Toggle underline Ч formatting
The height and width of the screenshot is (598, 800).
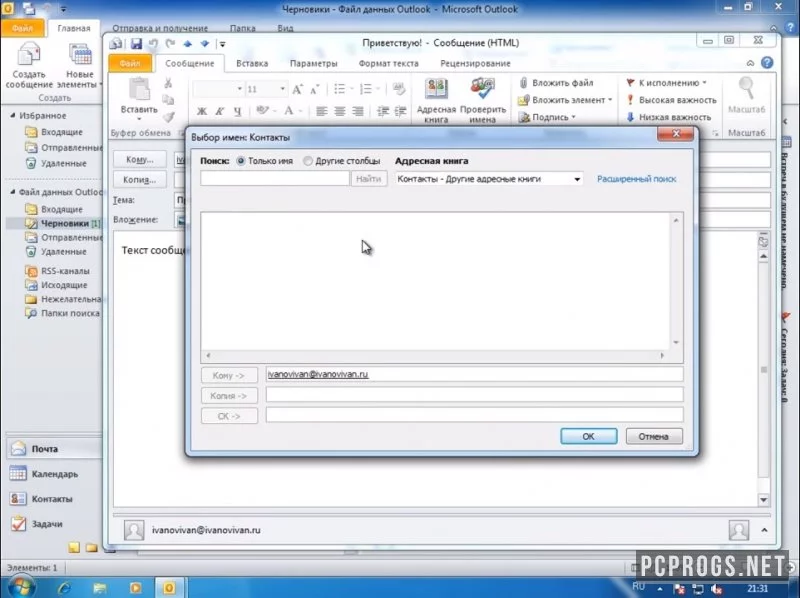237,111
